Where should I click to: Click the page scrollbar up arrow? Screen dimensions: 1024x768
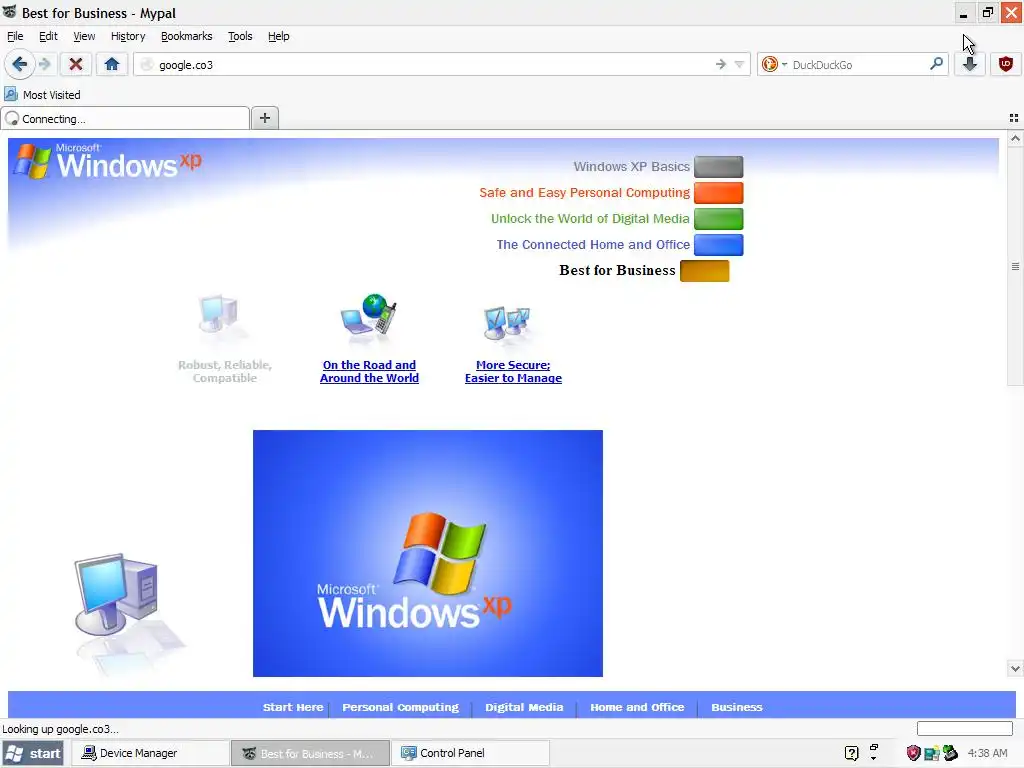[1015, 138]
